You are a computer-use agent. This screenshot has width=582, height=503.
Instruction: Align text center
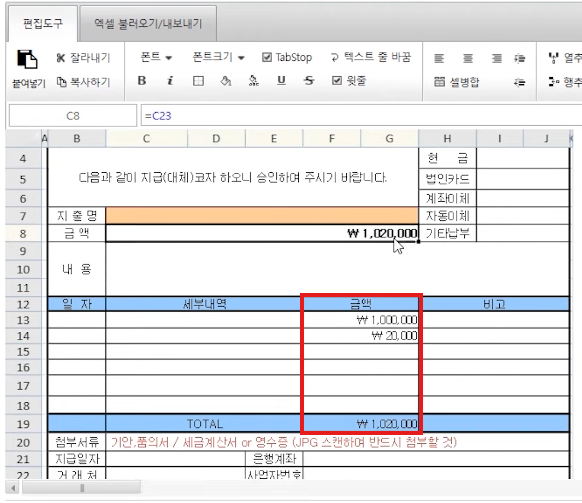click(x=468, y=59)
